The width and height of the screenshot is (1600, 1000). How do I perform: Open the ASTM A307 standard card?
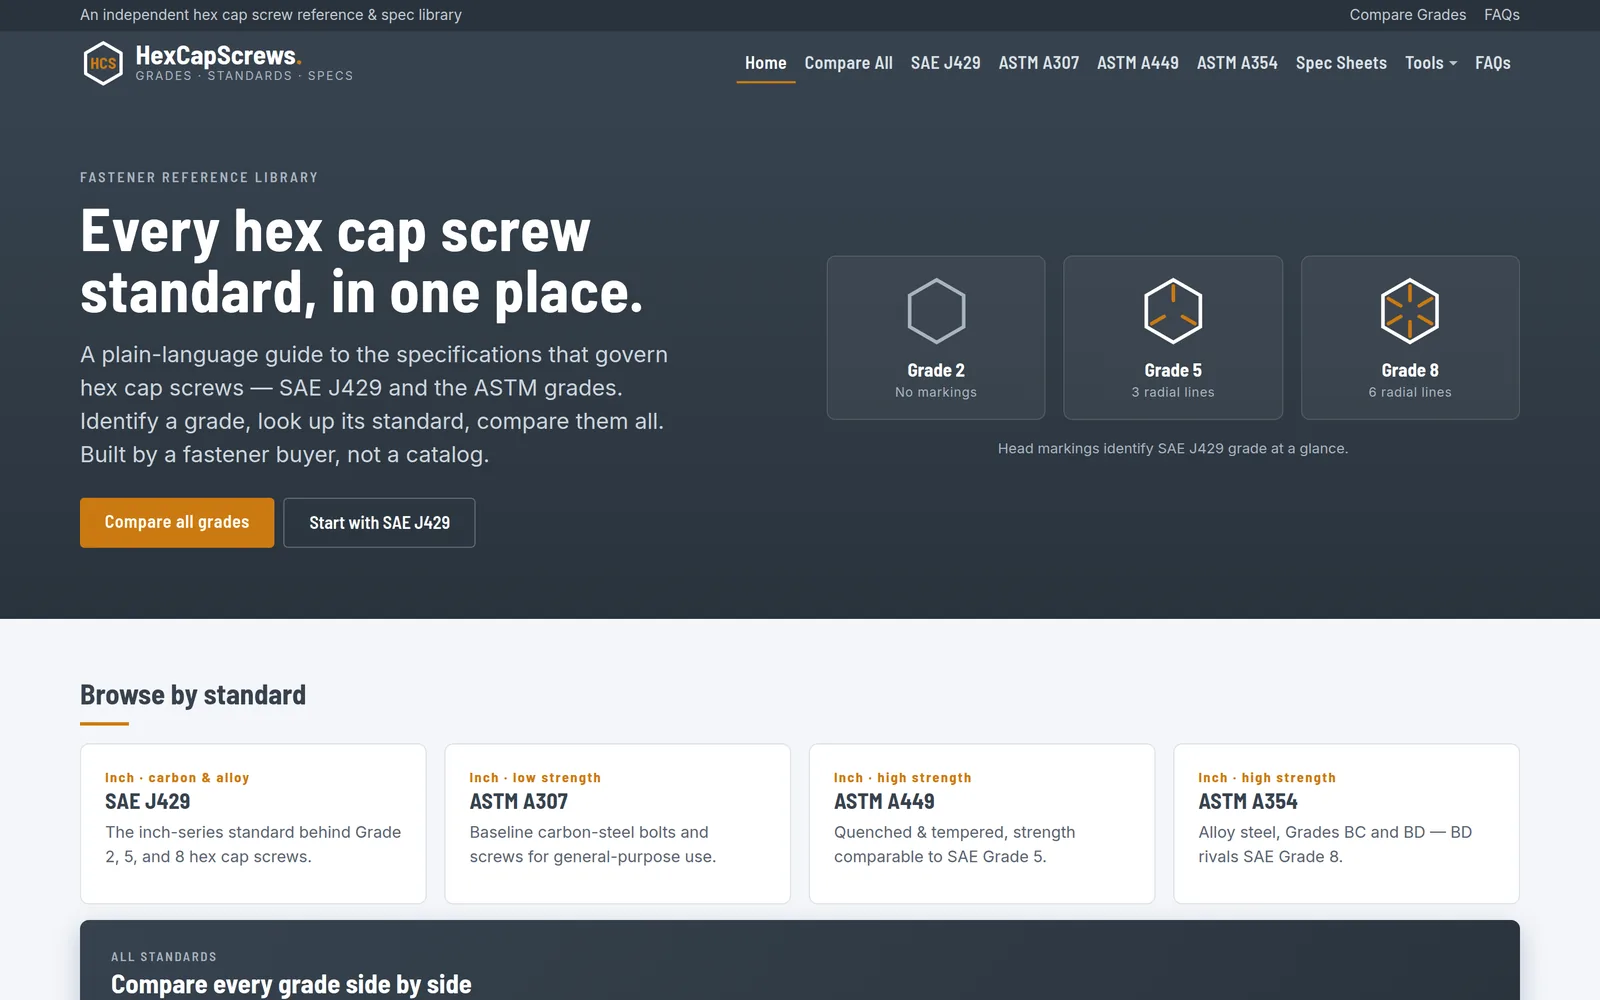point(617,823)
